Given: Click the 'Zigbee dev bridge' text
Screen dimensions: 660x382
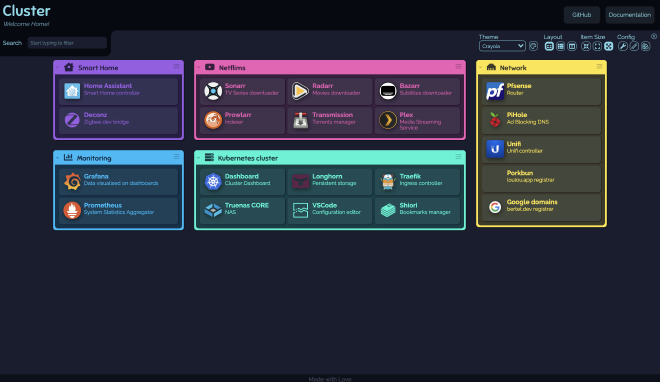Looking at the screenshot, I should tap(106, 122).
